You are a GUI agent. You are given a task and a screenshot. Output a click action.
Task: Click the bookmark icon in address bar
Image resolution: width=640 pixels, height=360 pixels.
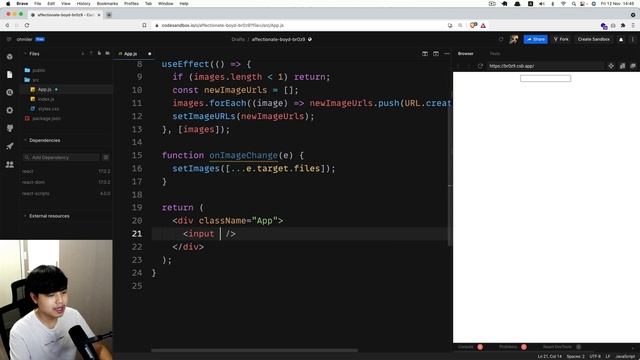click(x=144, y=25)
